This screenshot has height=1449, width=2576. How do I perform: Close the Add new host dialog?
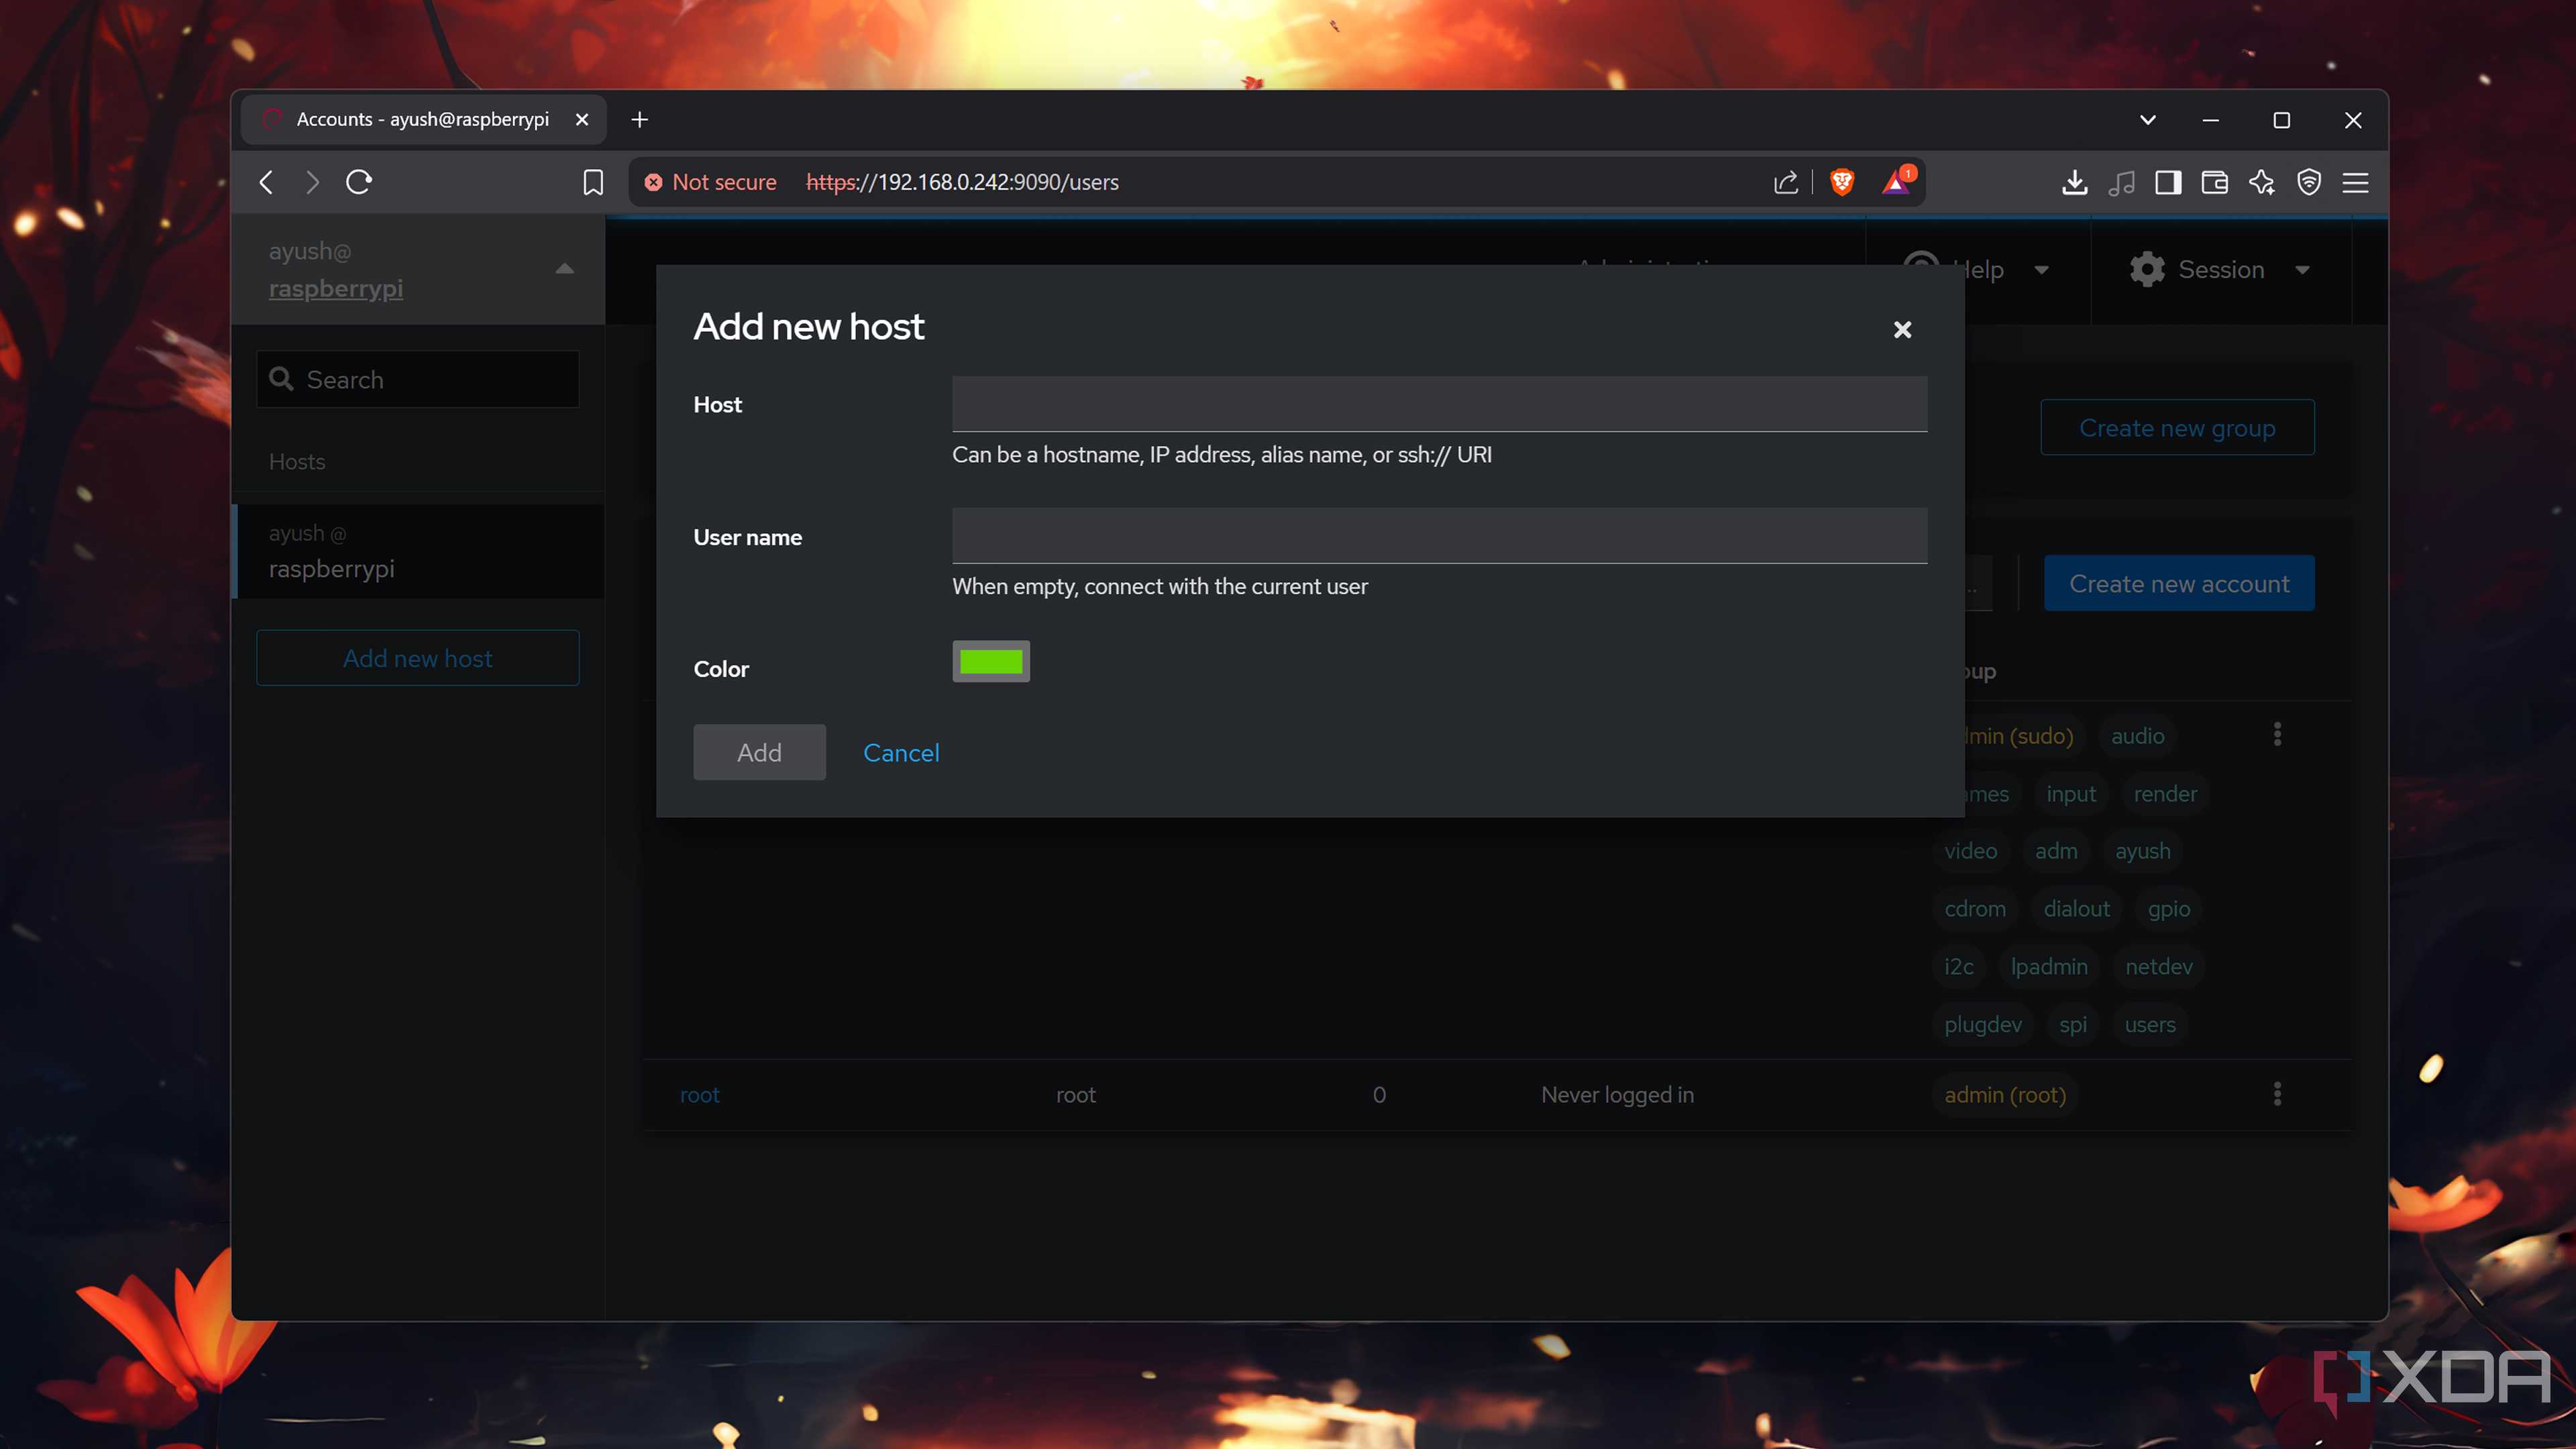1902,329
